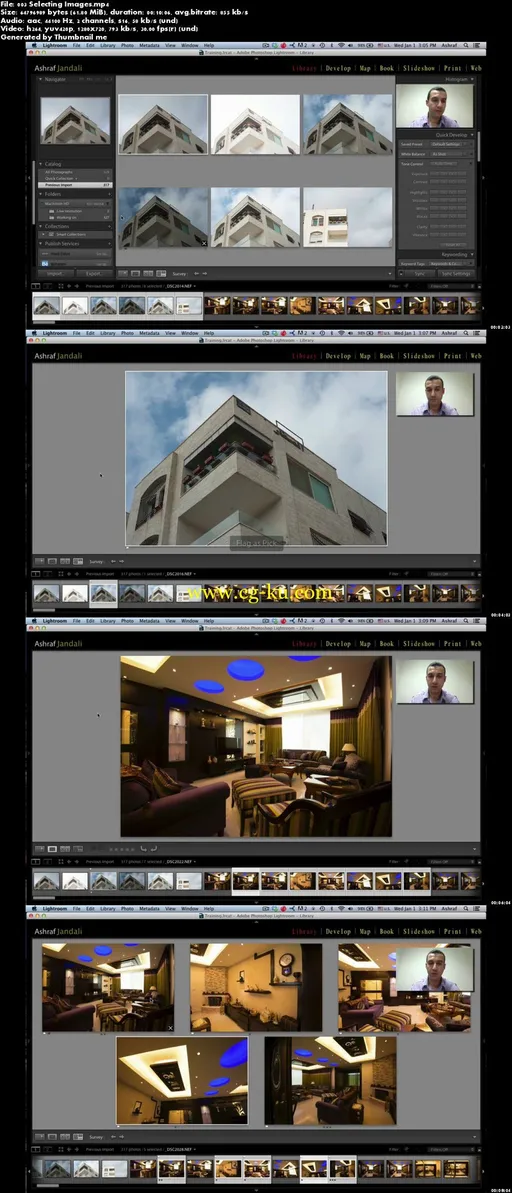512x1193 pixels.
Task: Click grid shortcut icon in 3:05 PM filmstrip header
Action: point(59,286)
